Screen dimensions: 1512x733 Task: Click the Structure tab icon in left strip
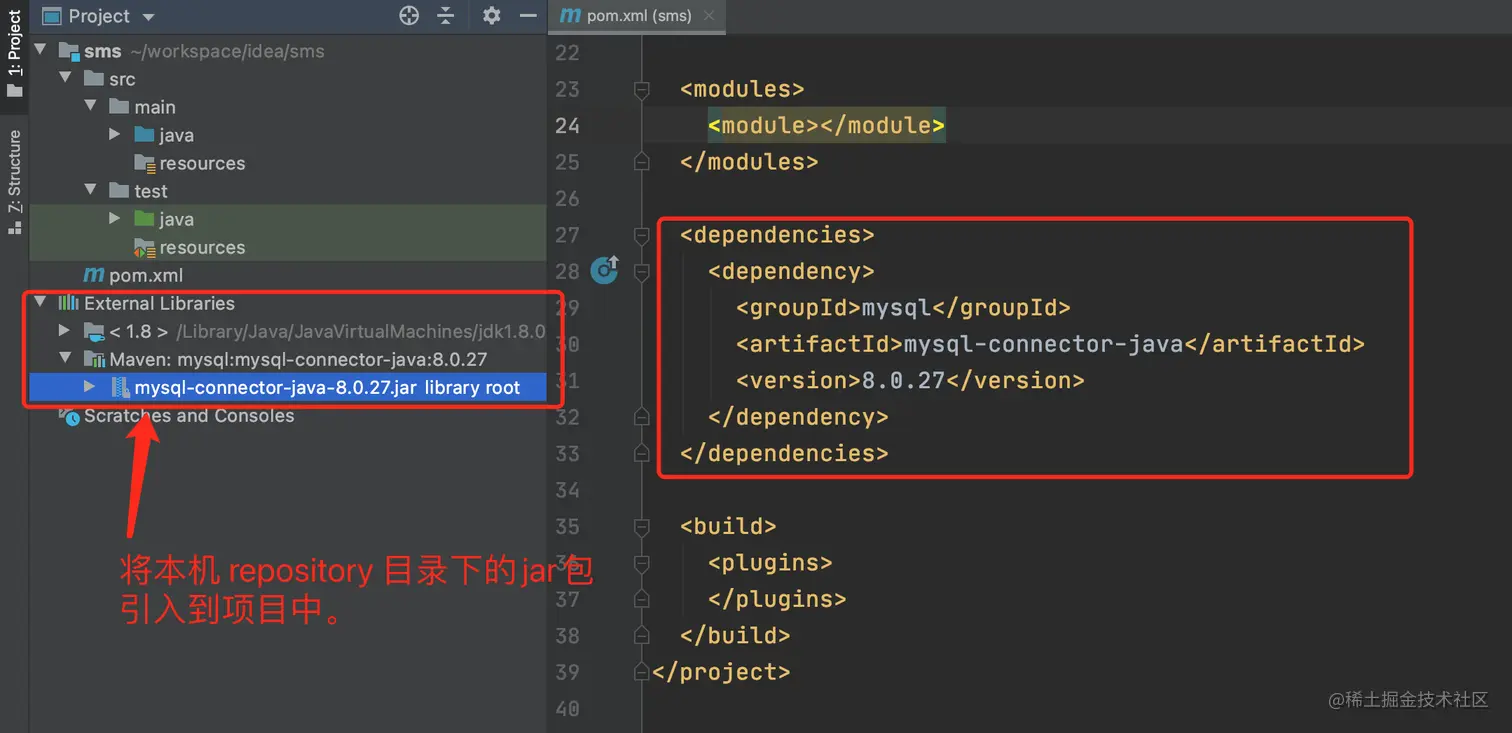tap(14, 228)
